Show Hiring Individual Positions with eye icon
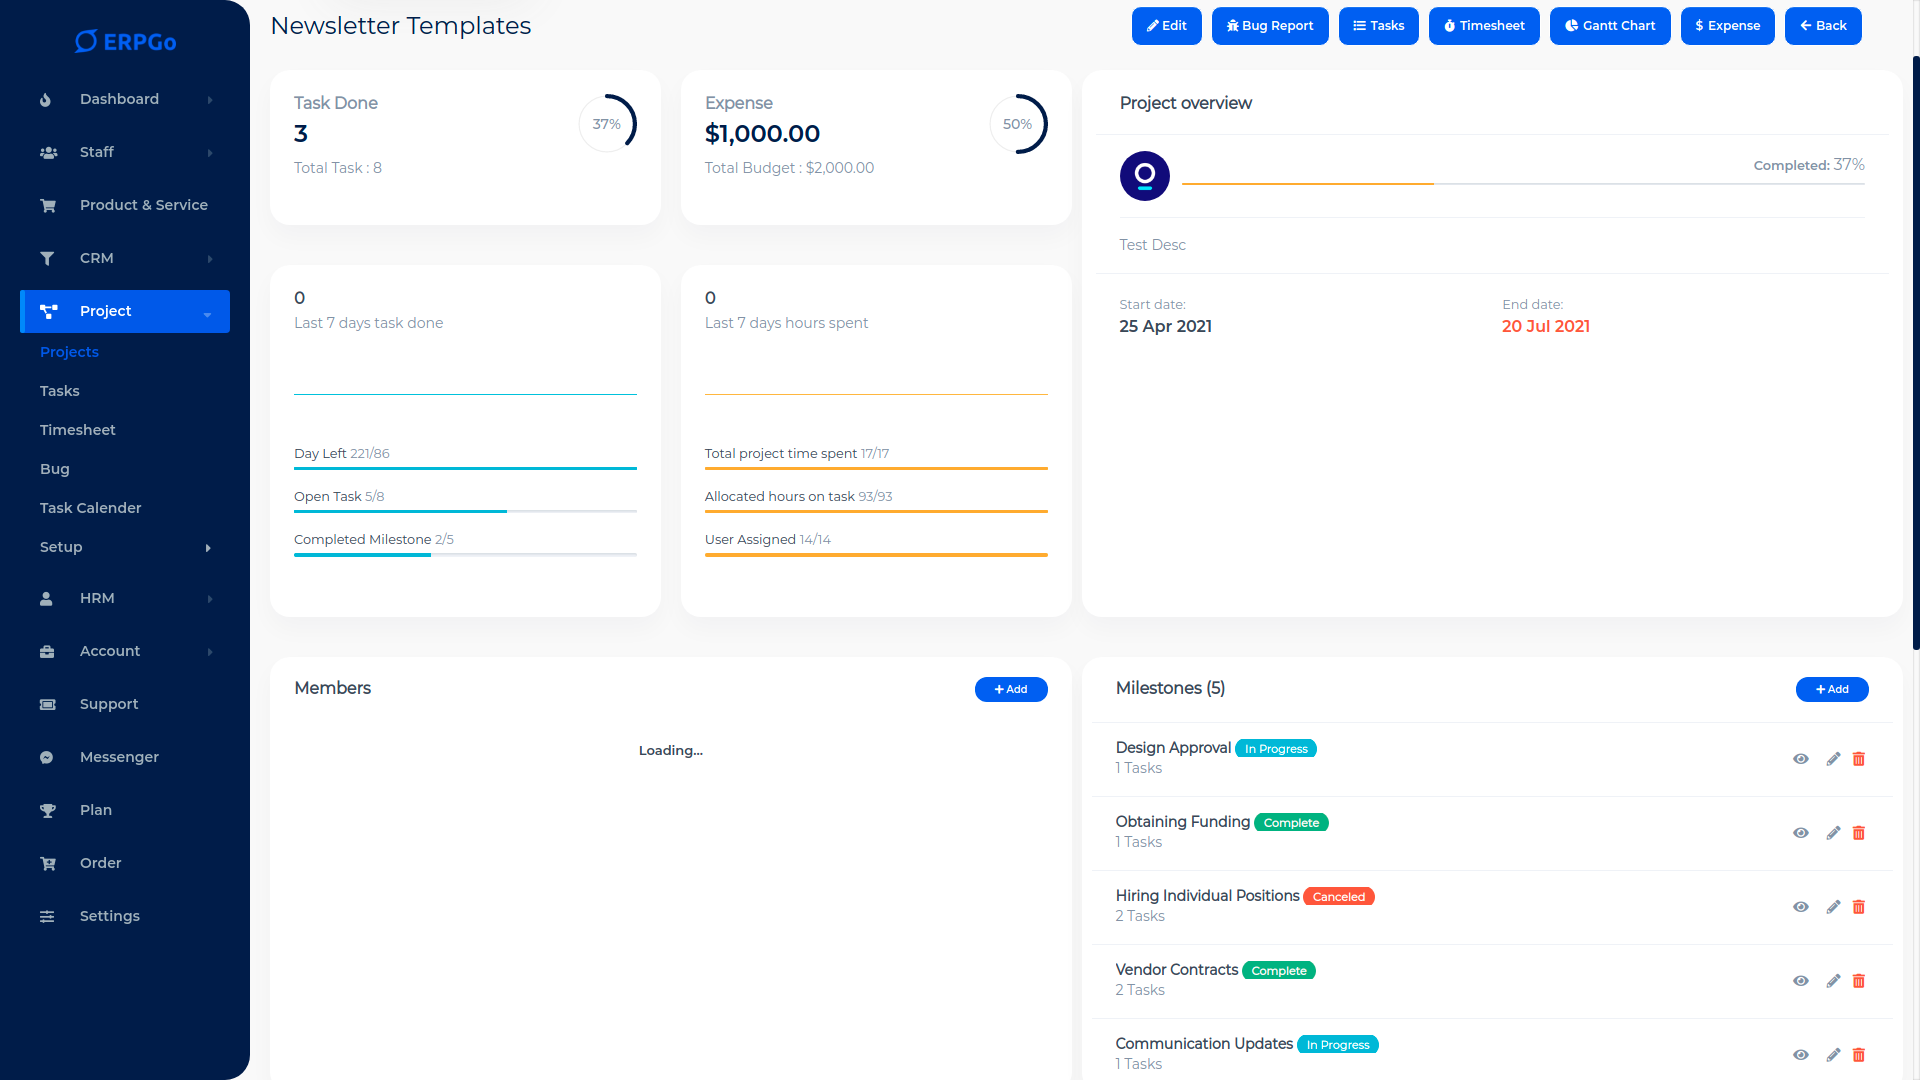1920x1080 pixels. (x=1800, y=907)
